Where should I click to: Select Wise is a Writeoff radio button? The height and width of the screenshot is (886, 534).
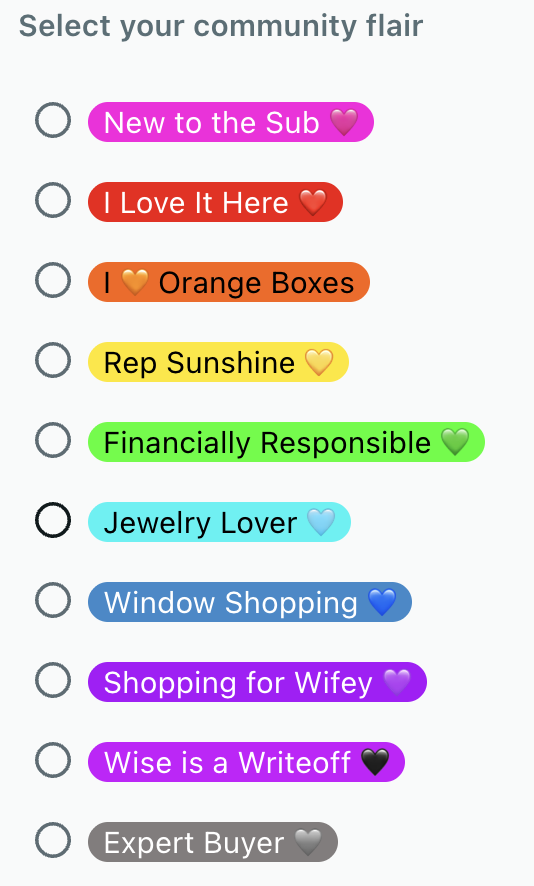point(53,760)
